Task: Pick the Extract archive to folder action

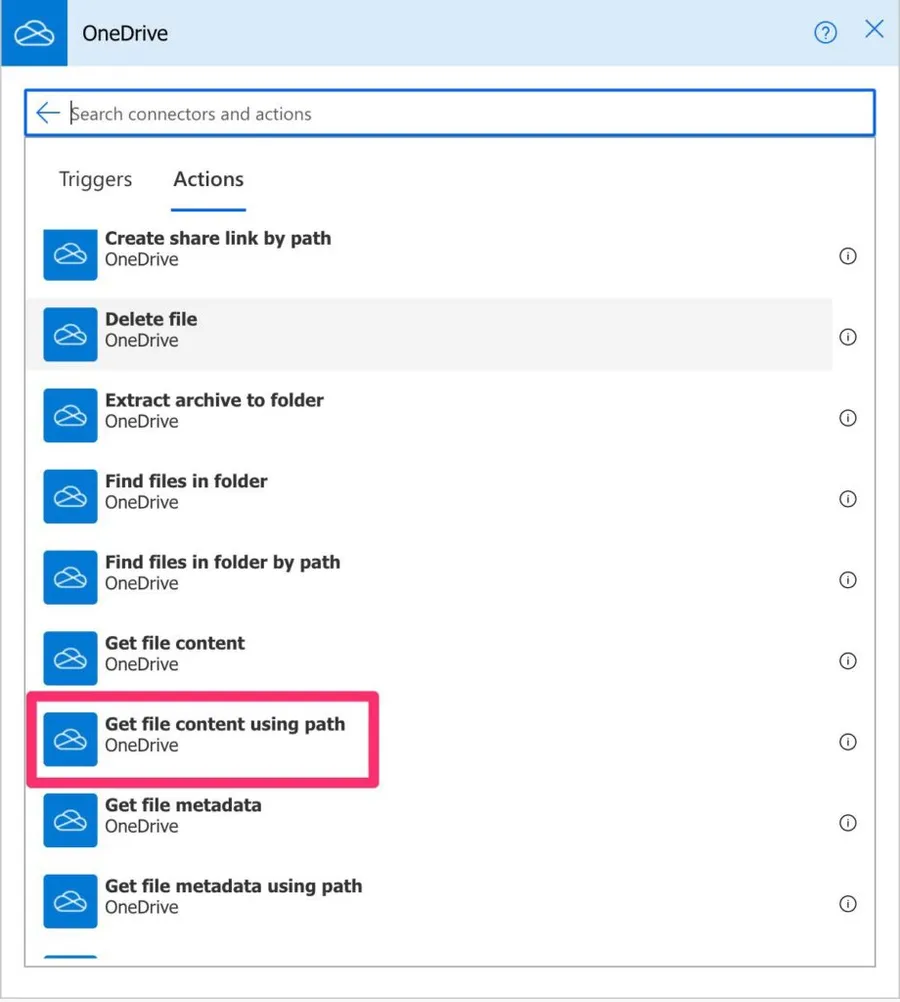Action: point(214,410)
